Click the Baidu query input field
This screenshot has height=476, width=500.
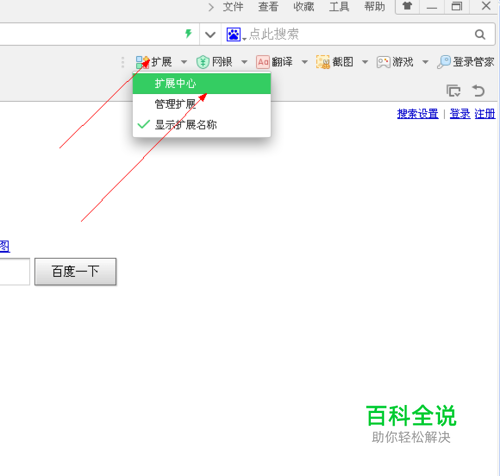click(x=15, y=271)
